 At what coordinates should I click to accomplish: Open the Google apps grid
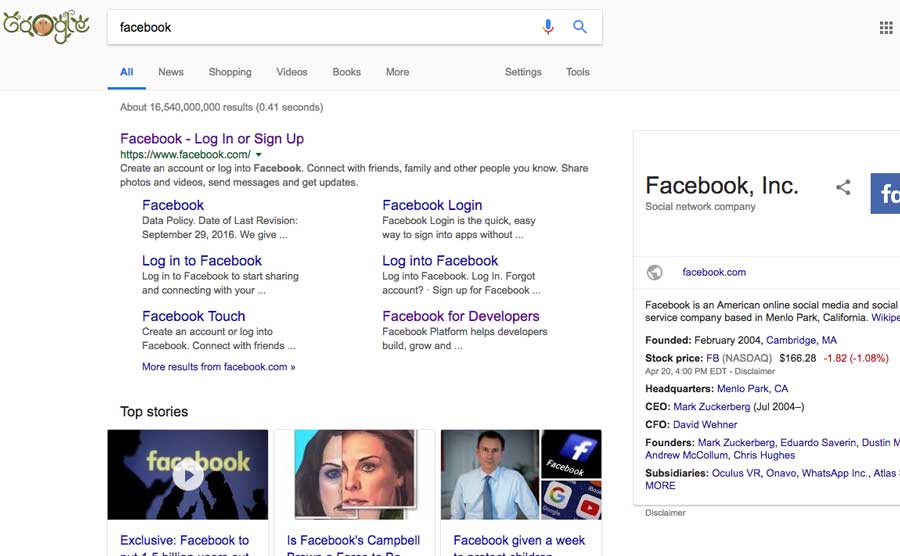(886, 28)
